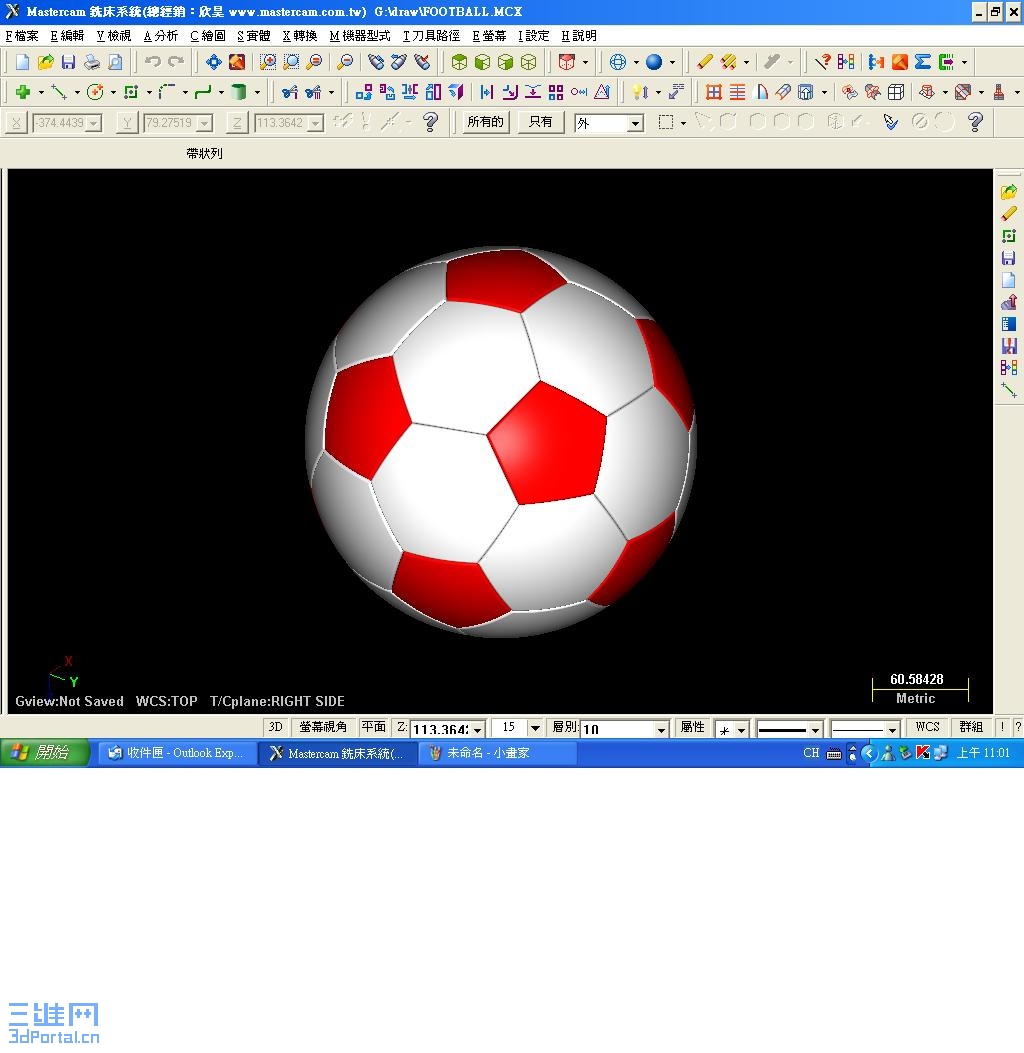Click the 屬性 attributes button

pos(692,727)
